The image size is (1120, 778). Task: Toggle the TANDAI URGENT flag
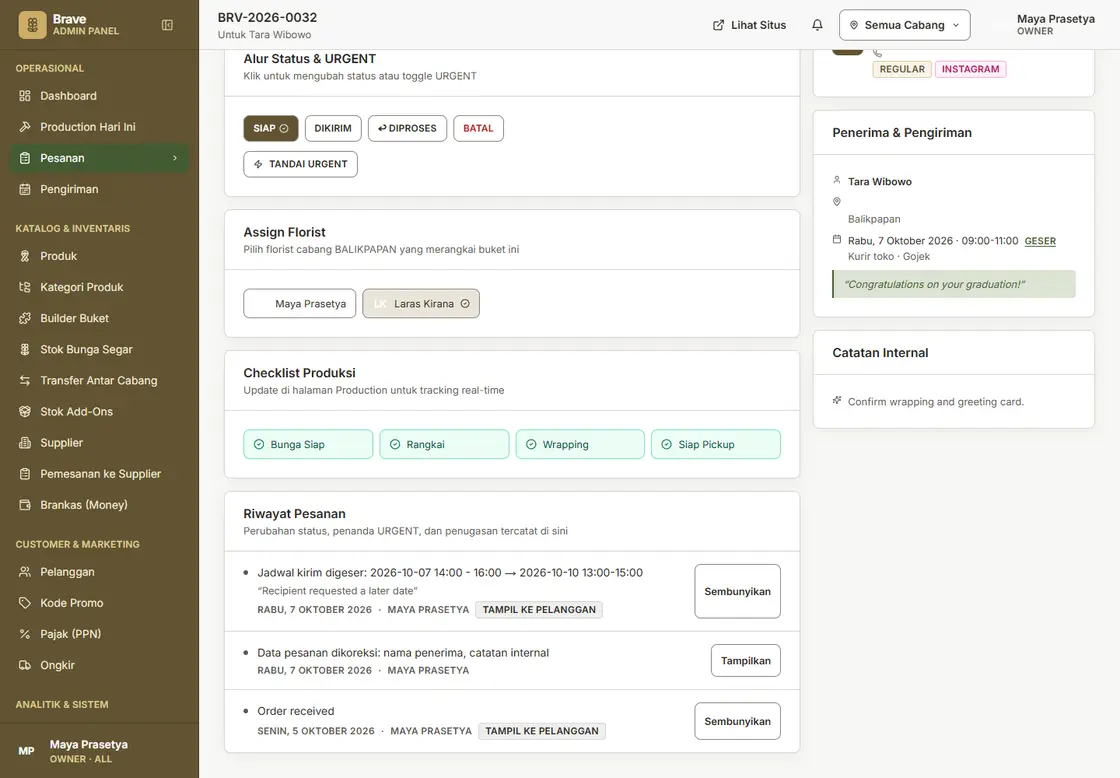(301, 164)
